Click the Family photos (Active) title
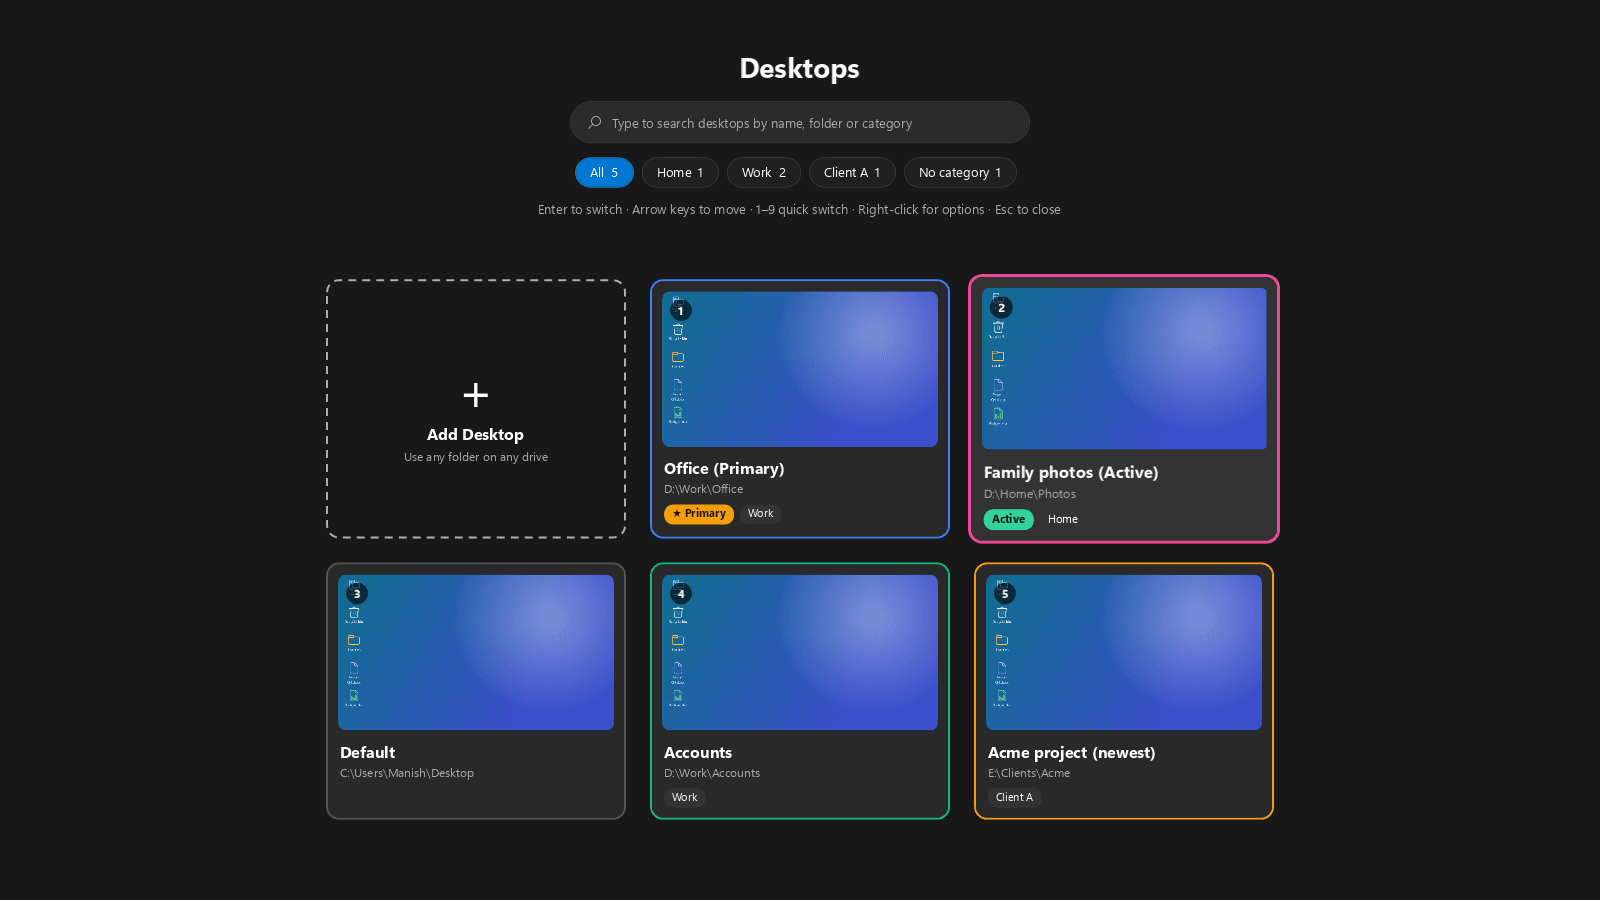The image size is (1600, 900). click(x=1071, y=473)
